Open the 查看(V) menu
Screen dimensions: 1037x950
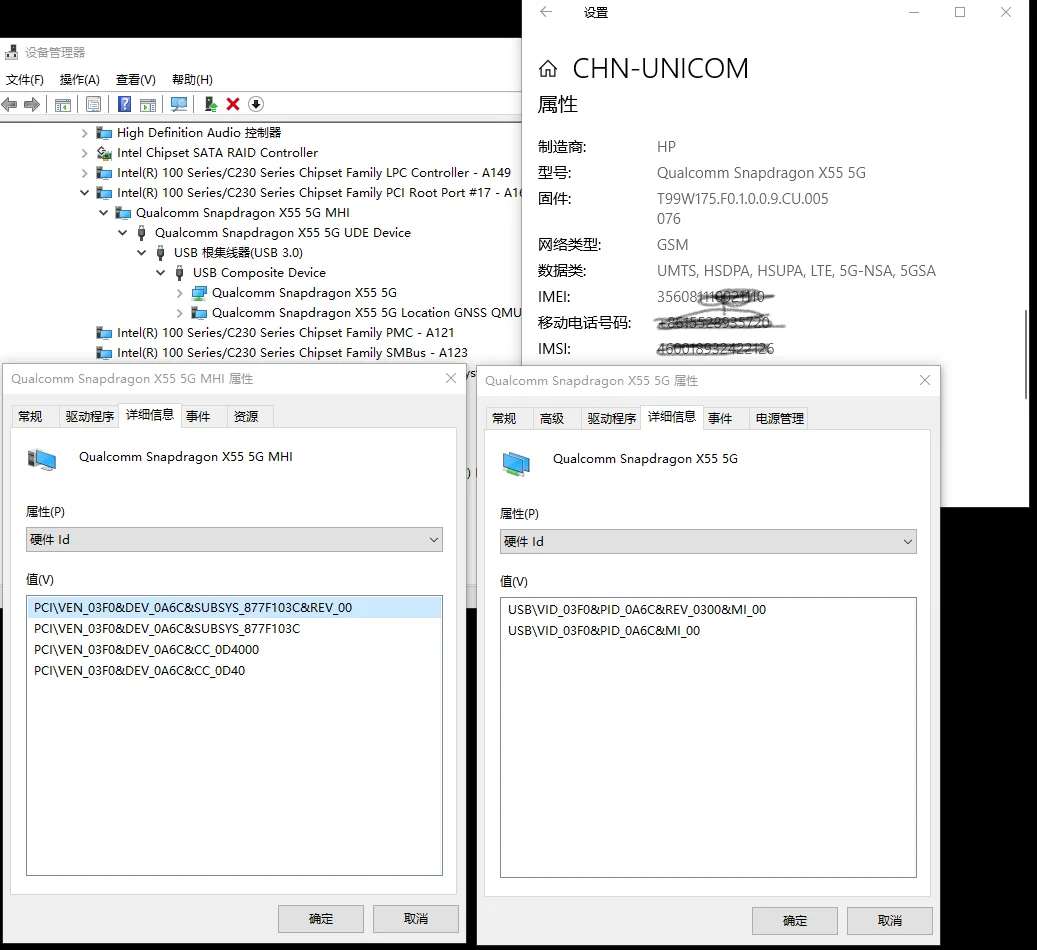coord(136,80)
